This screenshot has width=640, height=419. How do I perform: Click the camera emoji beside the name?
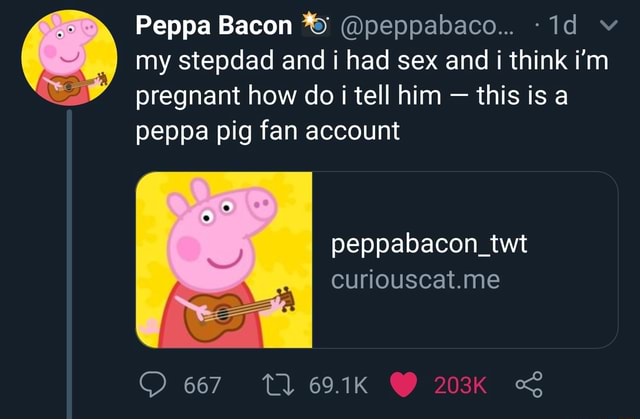coord(311,23)
